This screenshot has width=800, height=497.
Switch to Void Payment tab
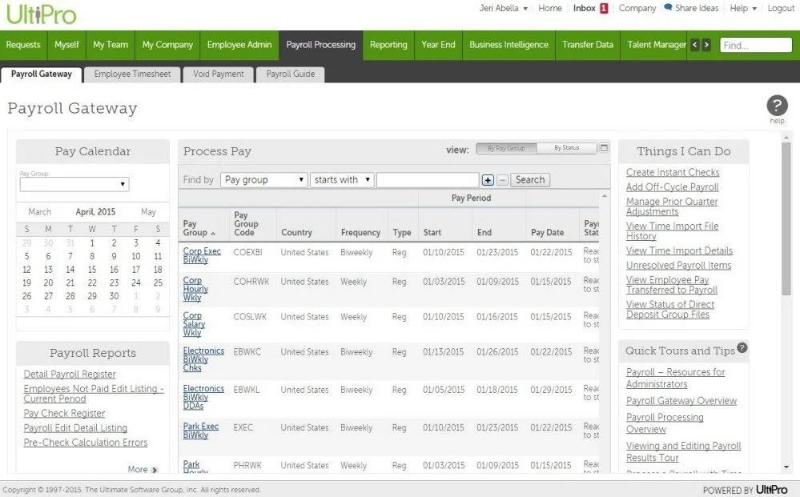218,74
